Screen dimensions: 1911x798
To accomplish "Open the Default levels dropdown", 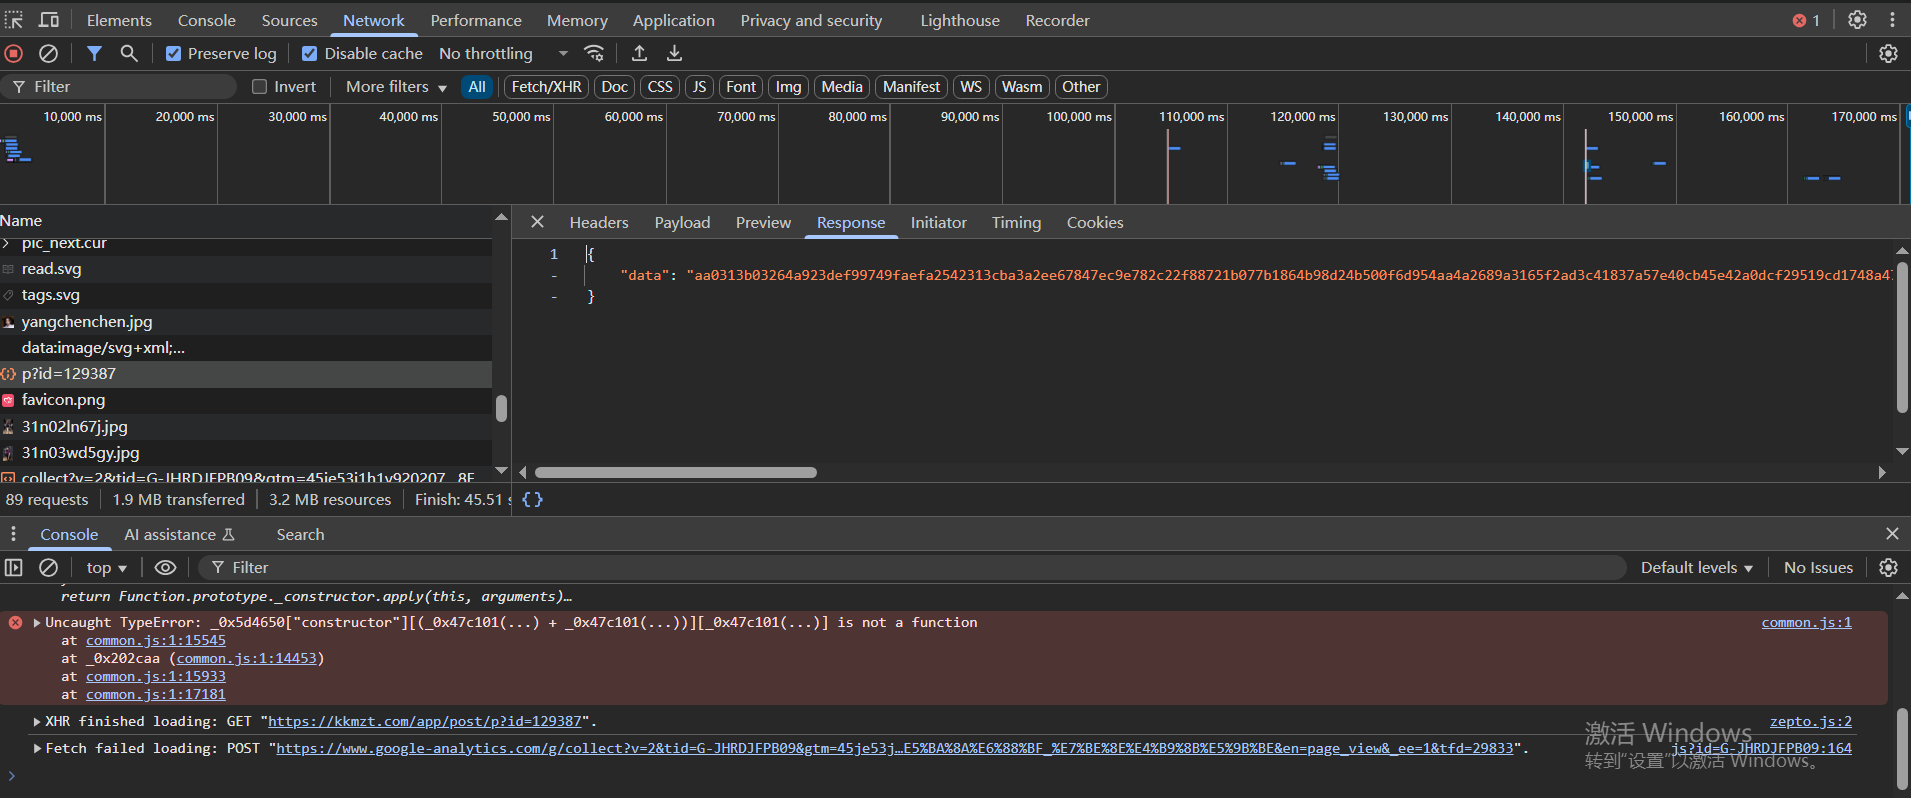I will pos(1696,567).
